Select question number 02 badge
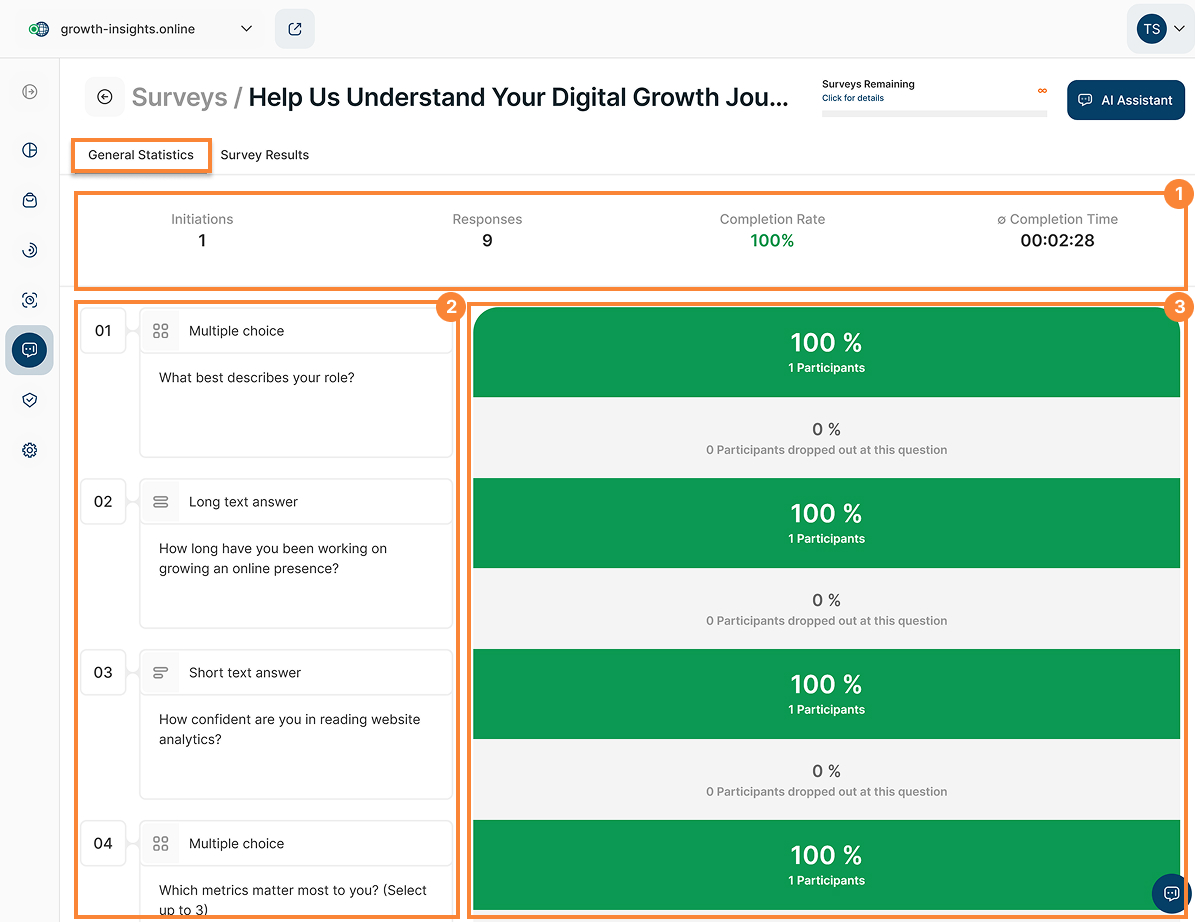Screen dimensions: 1195x922 click(103, 501)
